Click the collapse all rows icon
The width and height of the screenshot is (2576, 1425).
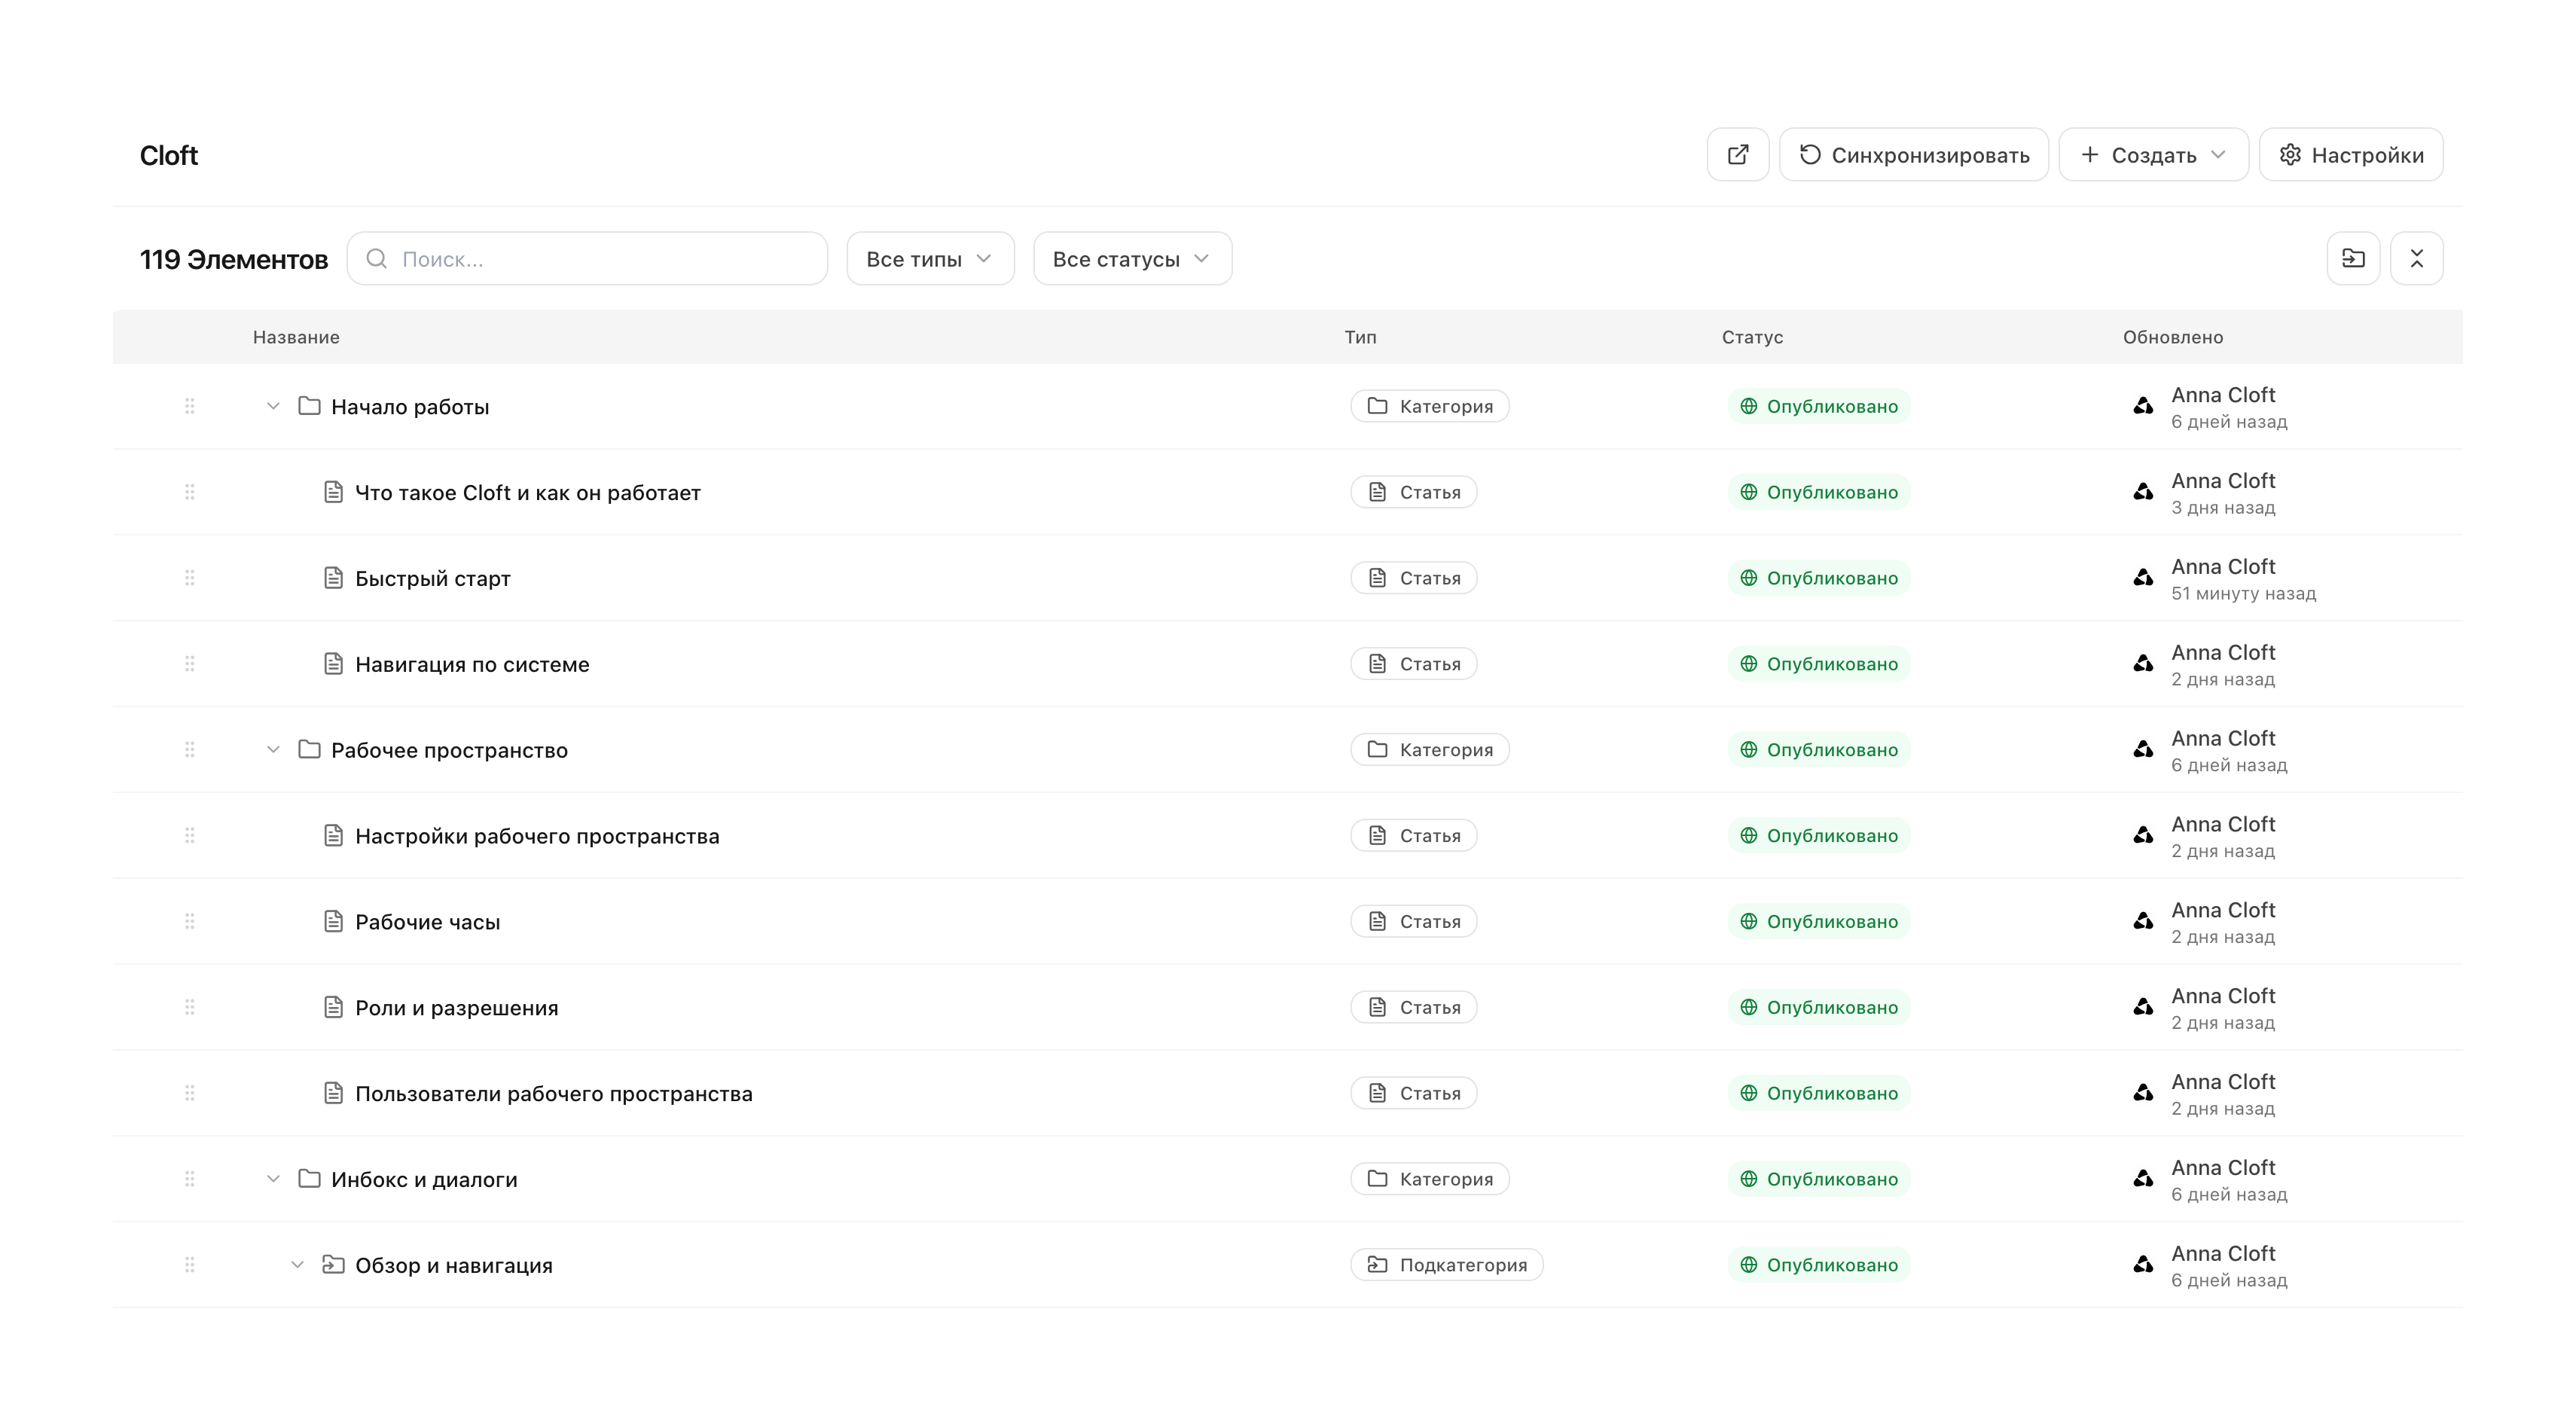tap(2416, 259)
